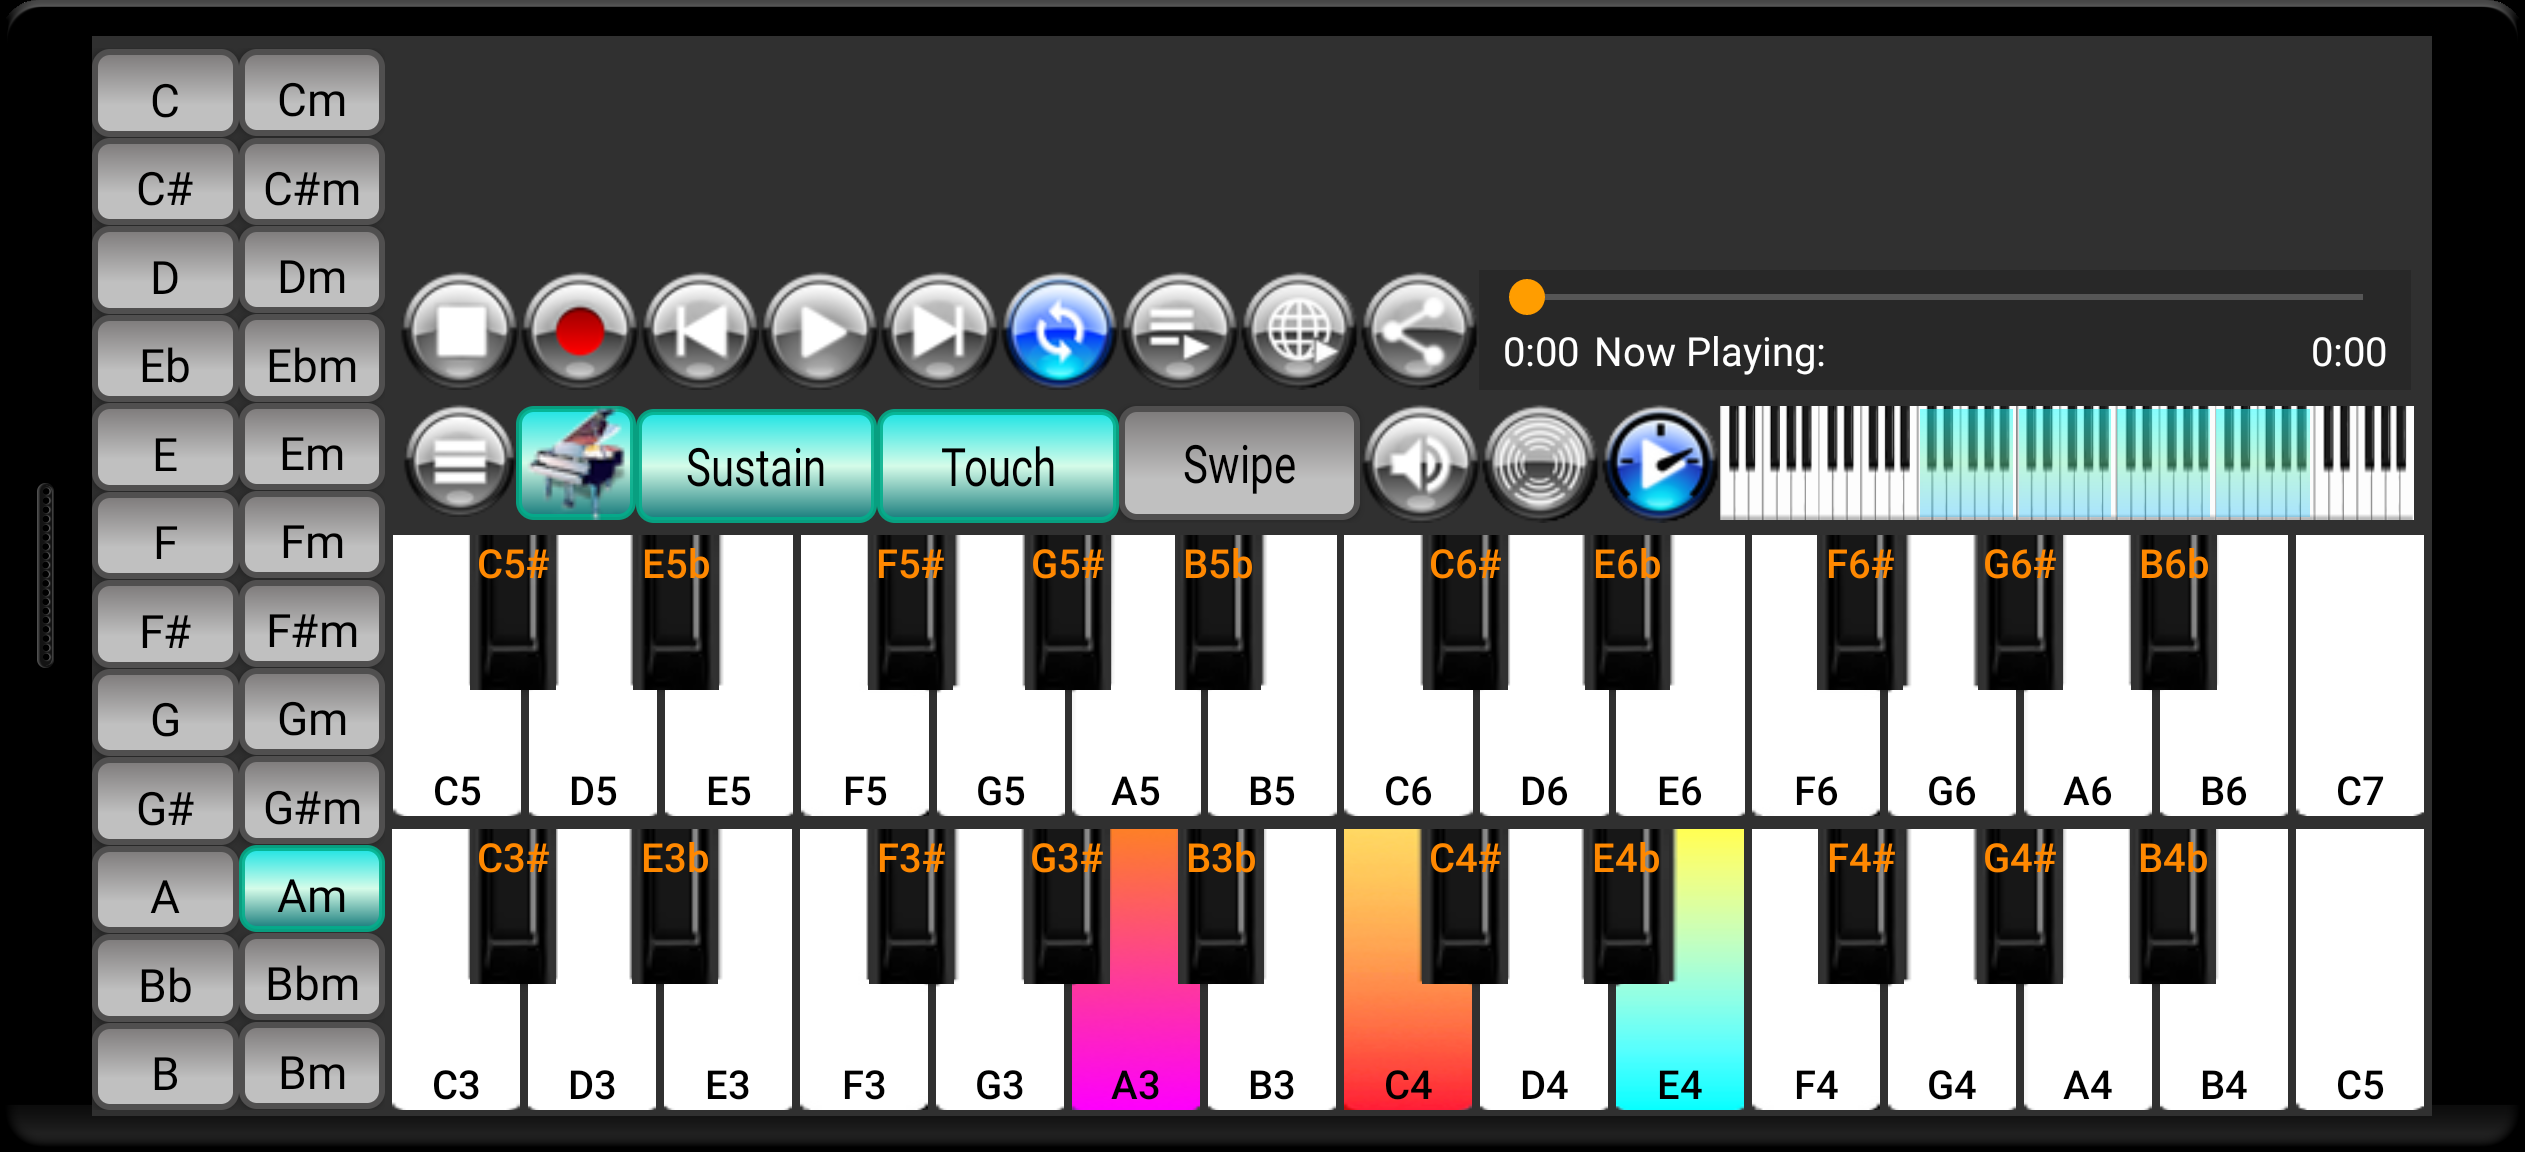This screenshot has height=1152, width=2525.
Task: Select the F# chord button
Action: click(x=165, y=625)
